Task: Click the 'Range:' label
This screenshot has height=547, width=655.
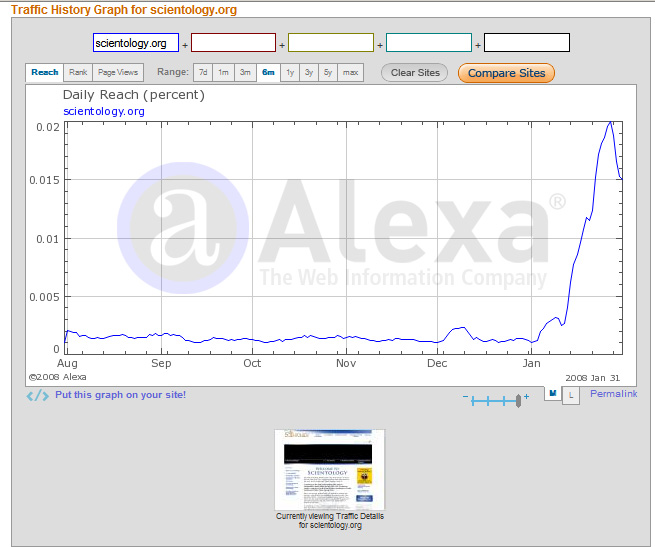Action: tap(173, 72)
